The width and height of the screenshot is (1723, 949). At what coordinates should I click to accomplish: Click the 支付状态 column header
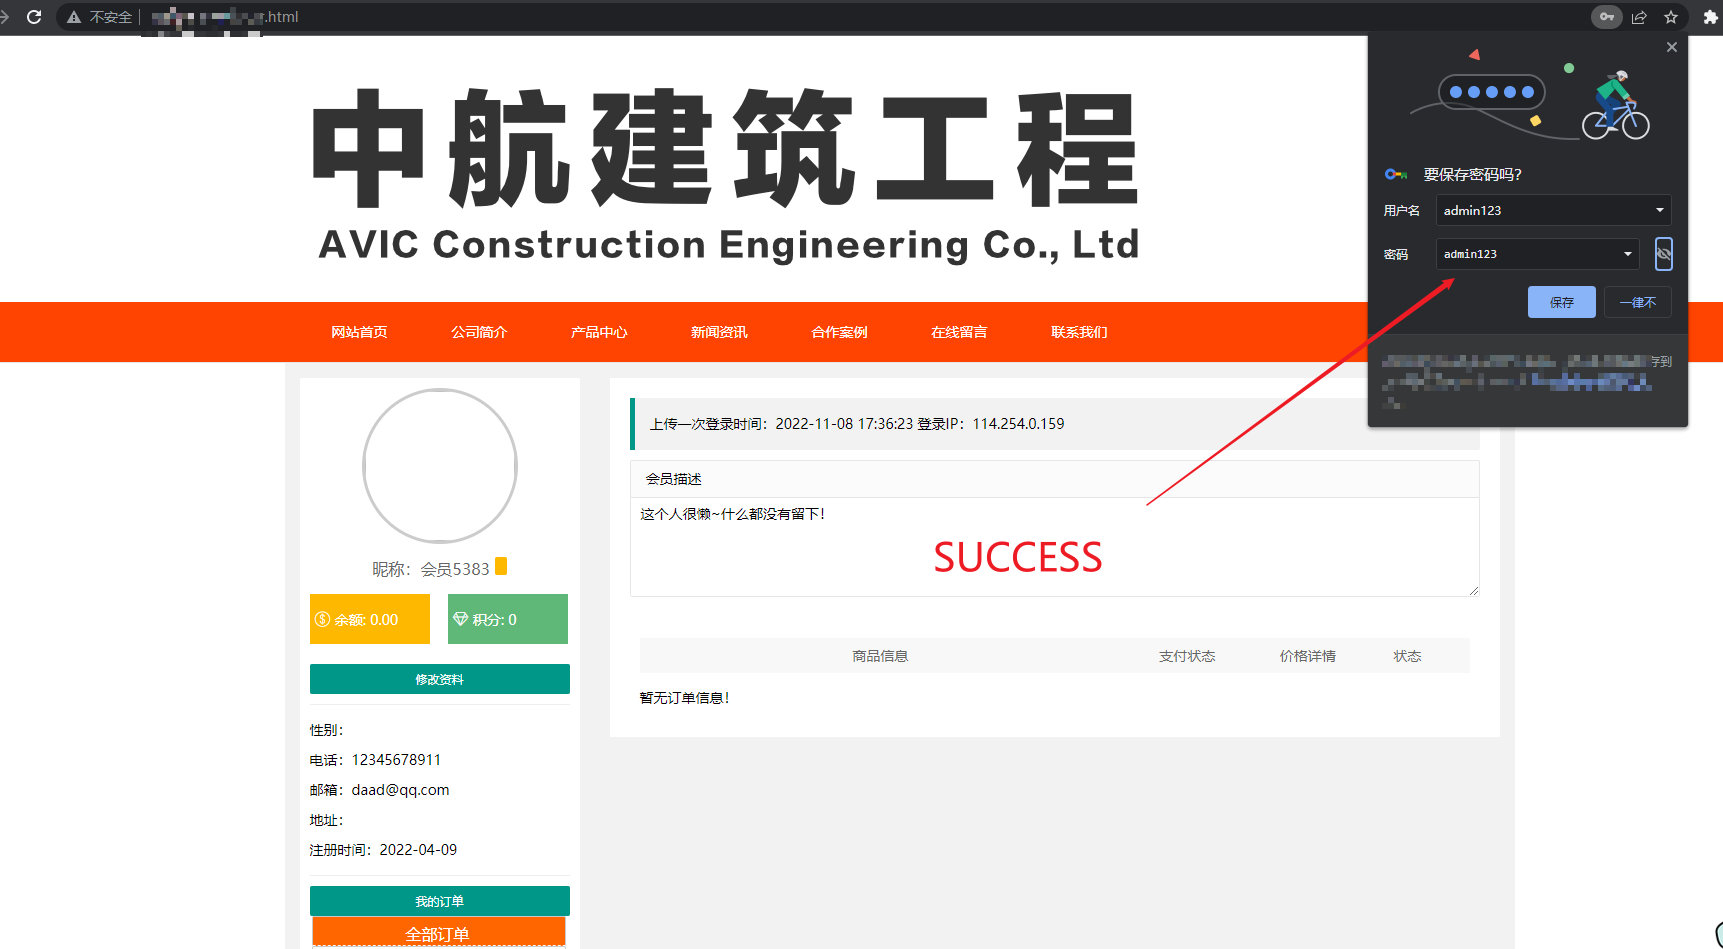point(1187,656)
